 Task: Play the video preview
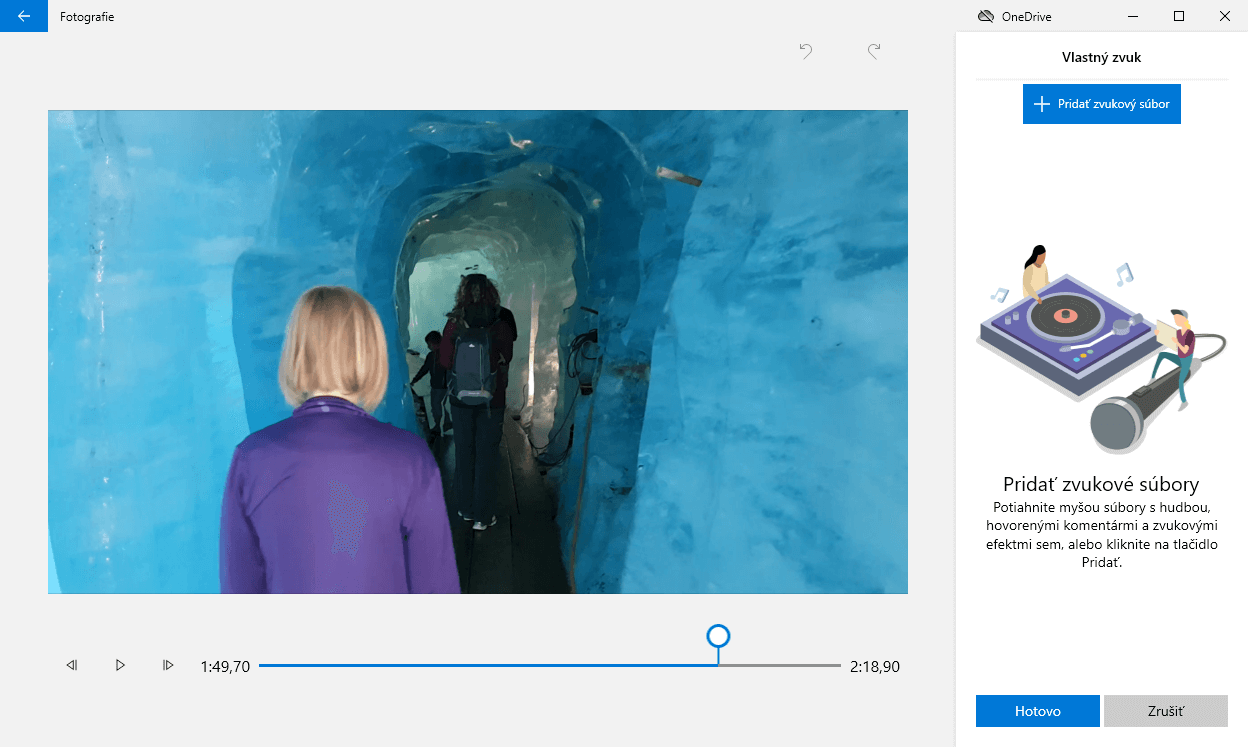[x=120, y=665]
